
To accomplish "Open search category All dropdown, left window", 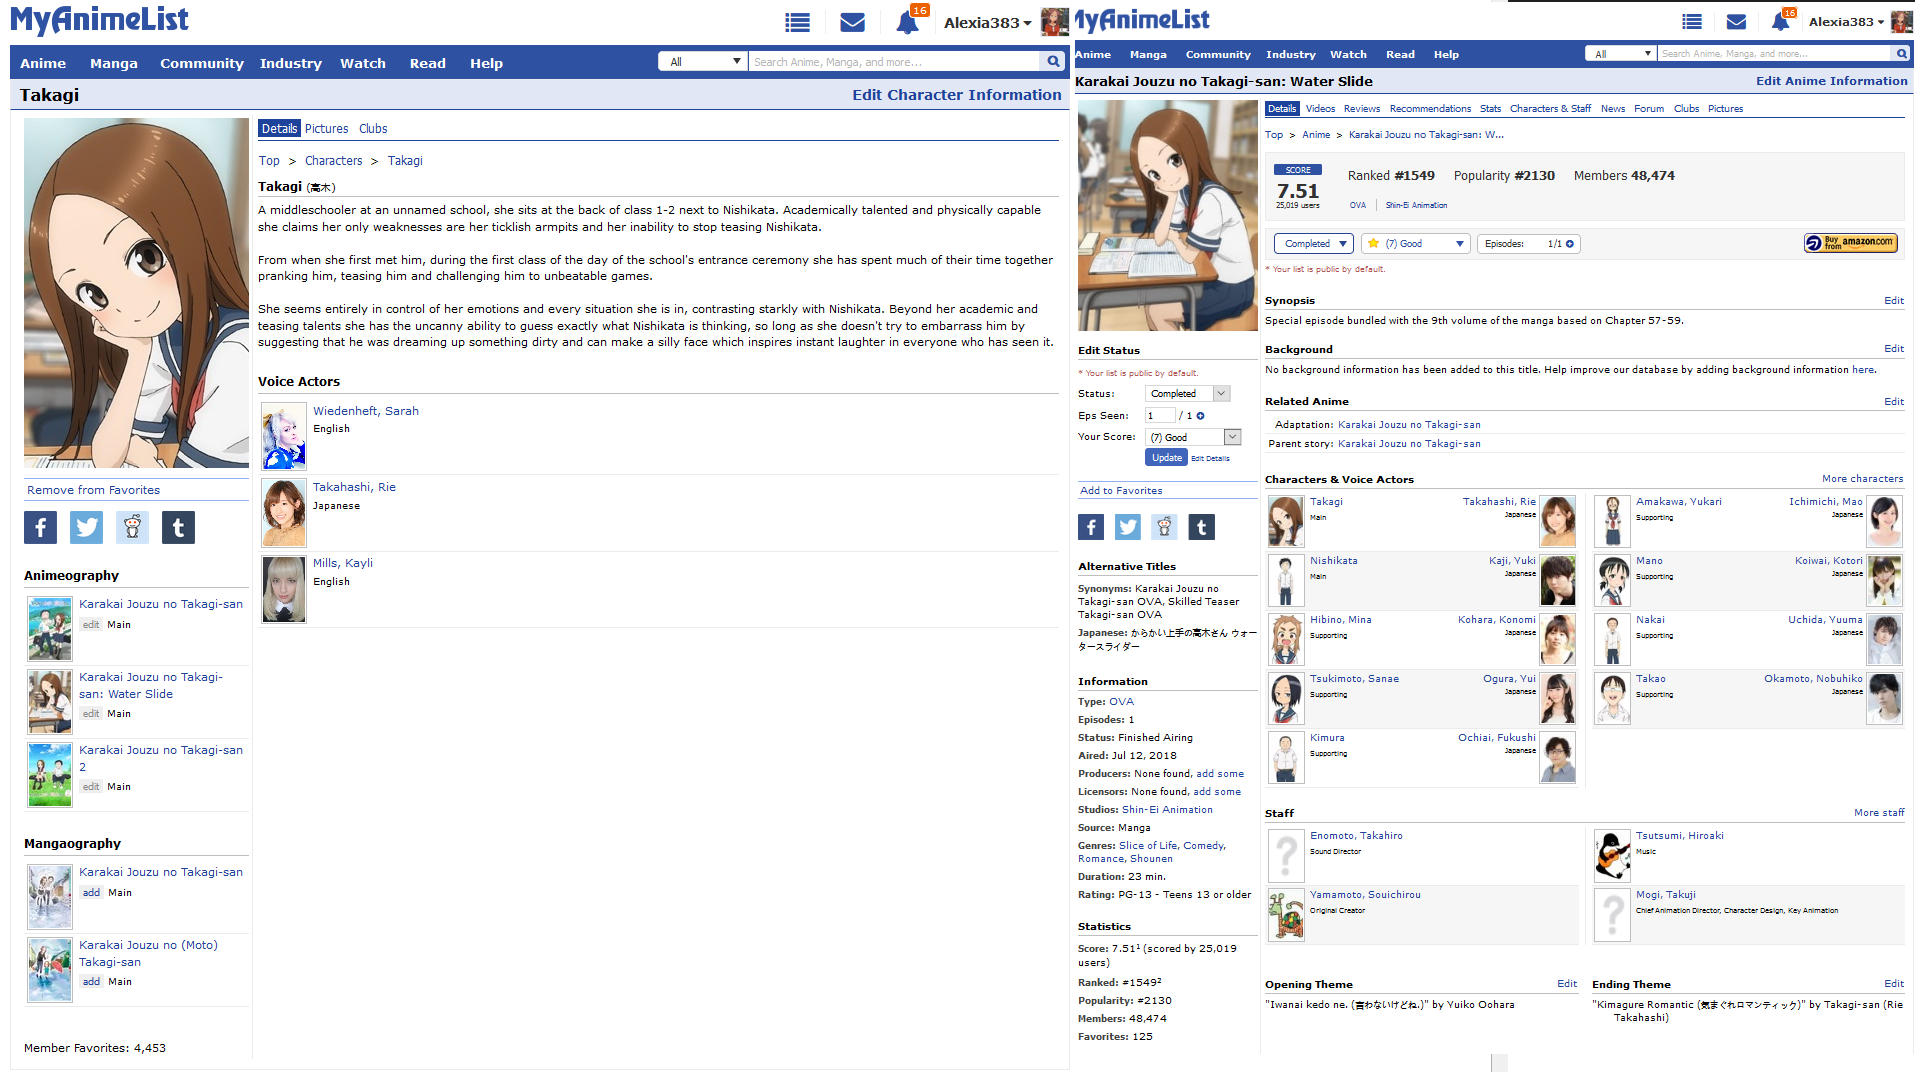I will click(703, 62).
